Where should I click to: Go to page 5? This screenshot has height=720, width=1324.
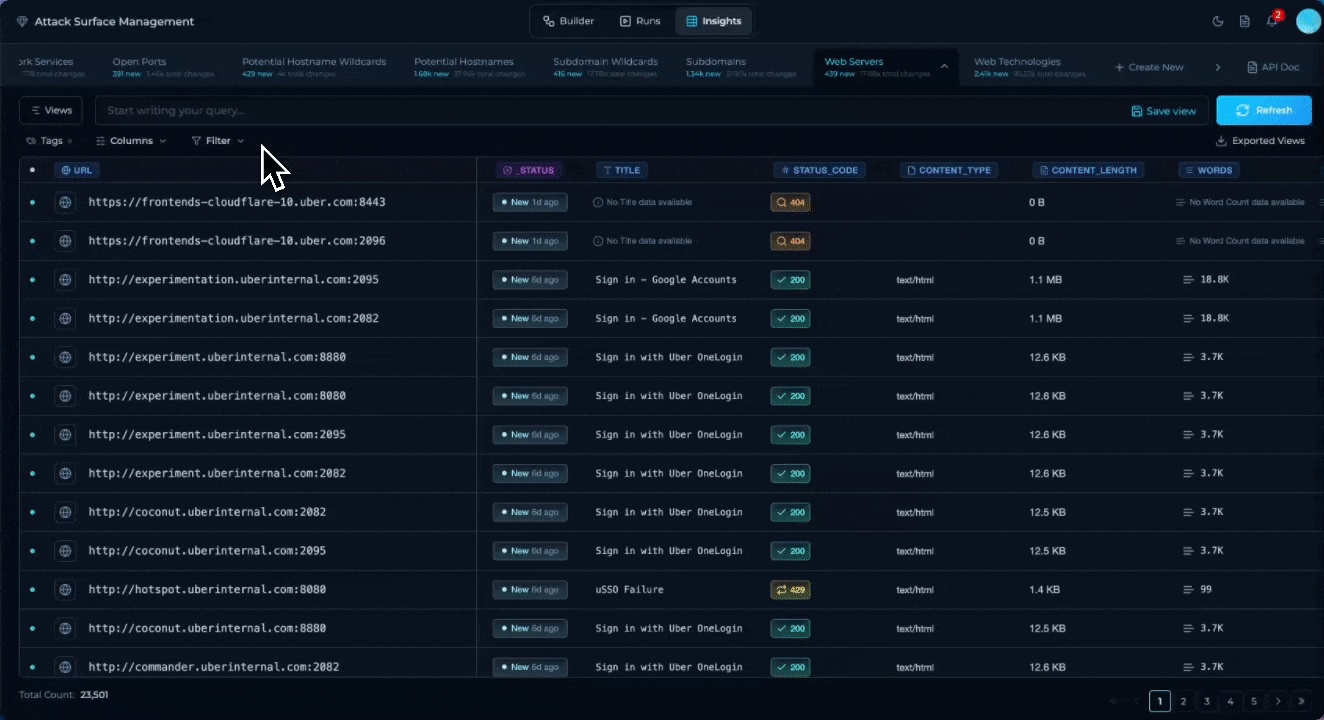[1254, 701]
